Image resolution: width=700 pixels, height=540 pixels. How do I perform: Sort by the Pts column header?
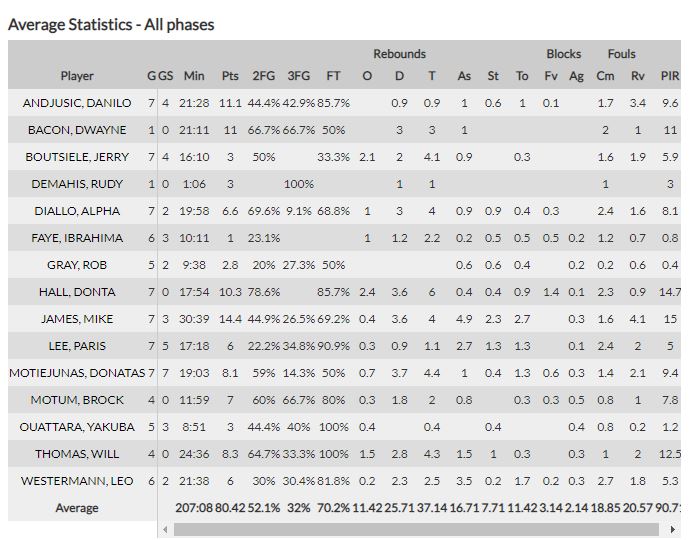click(x=230, y=76)
